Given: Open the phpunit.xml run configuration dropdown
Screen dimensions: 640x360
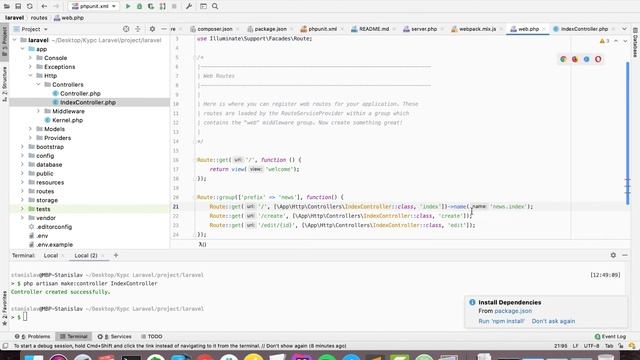Looking at the screenshot, I should [93, 6].
